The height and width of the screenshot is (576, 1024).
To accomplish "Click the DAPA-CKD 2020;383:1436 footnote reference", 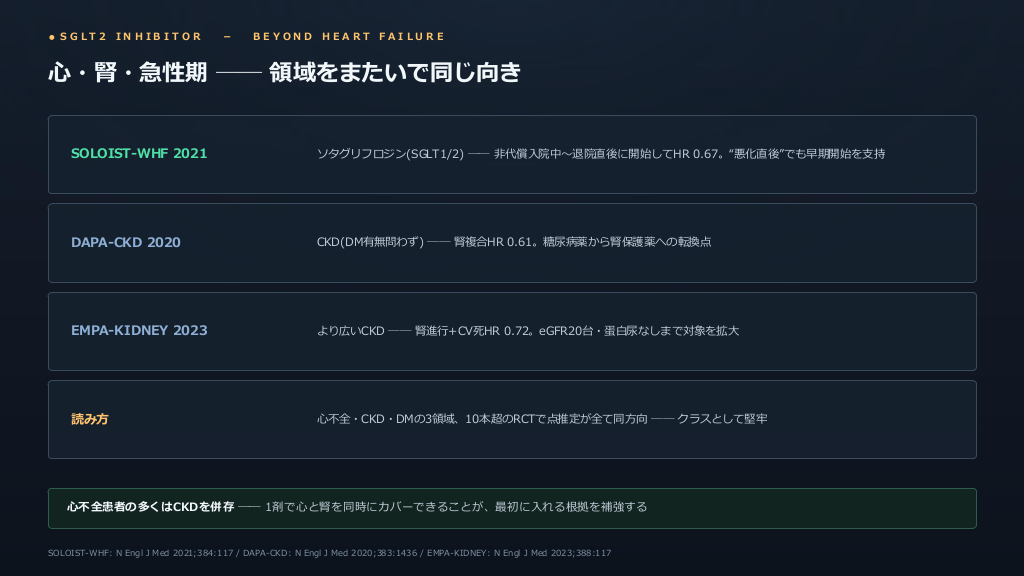I will point(330,553).
